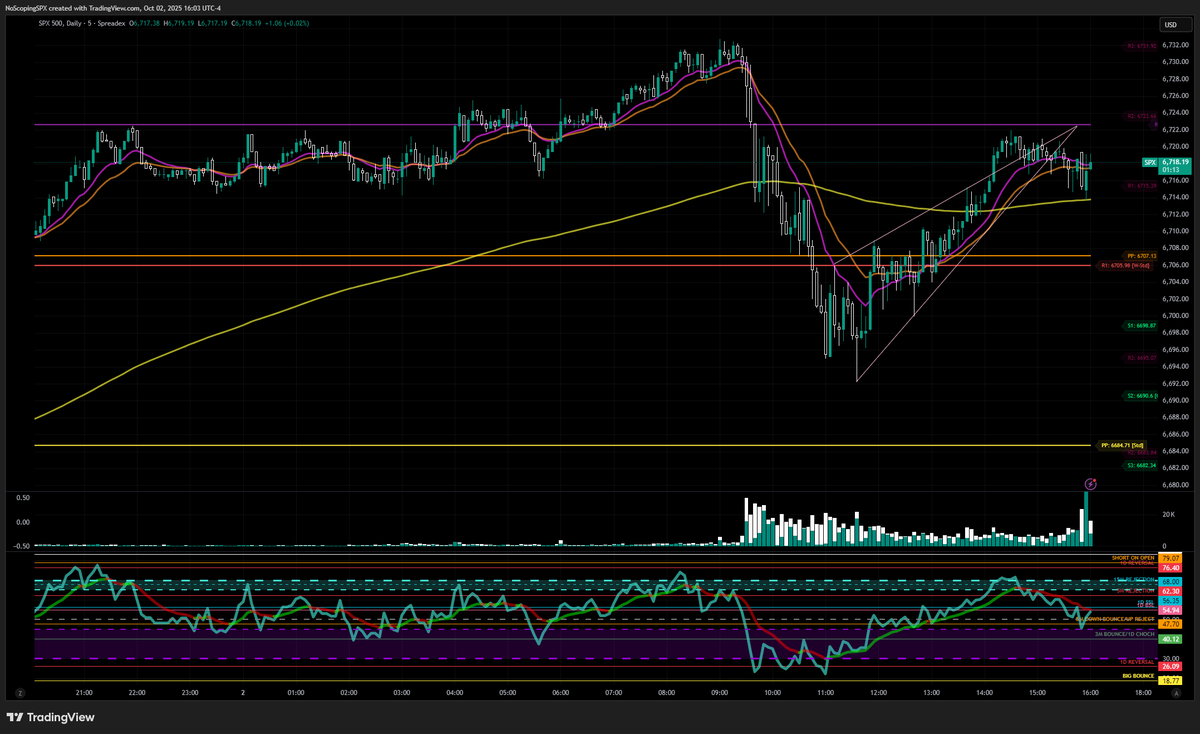Click the S1: 6698.87 support label
Screen dimensions: 1200x734
[x=1140, y=326]
